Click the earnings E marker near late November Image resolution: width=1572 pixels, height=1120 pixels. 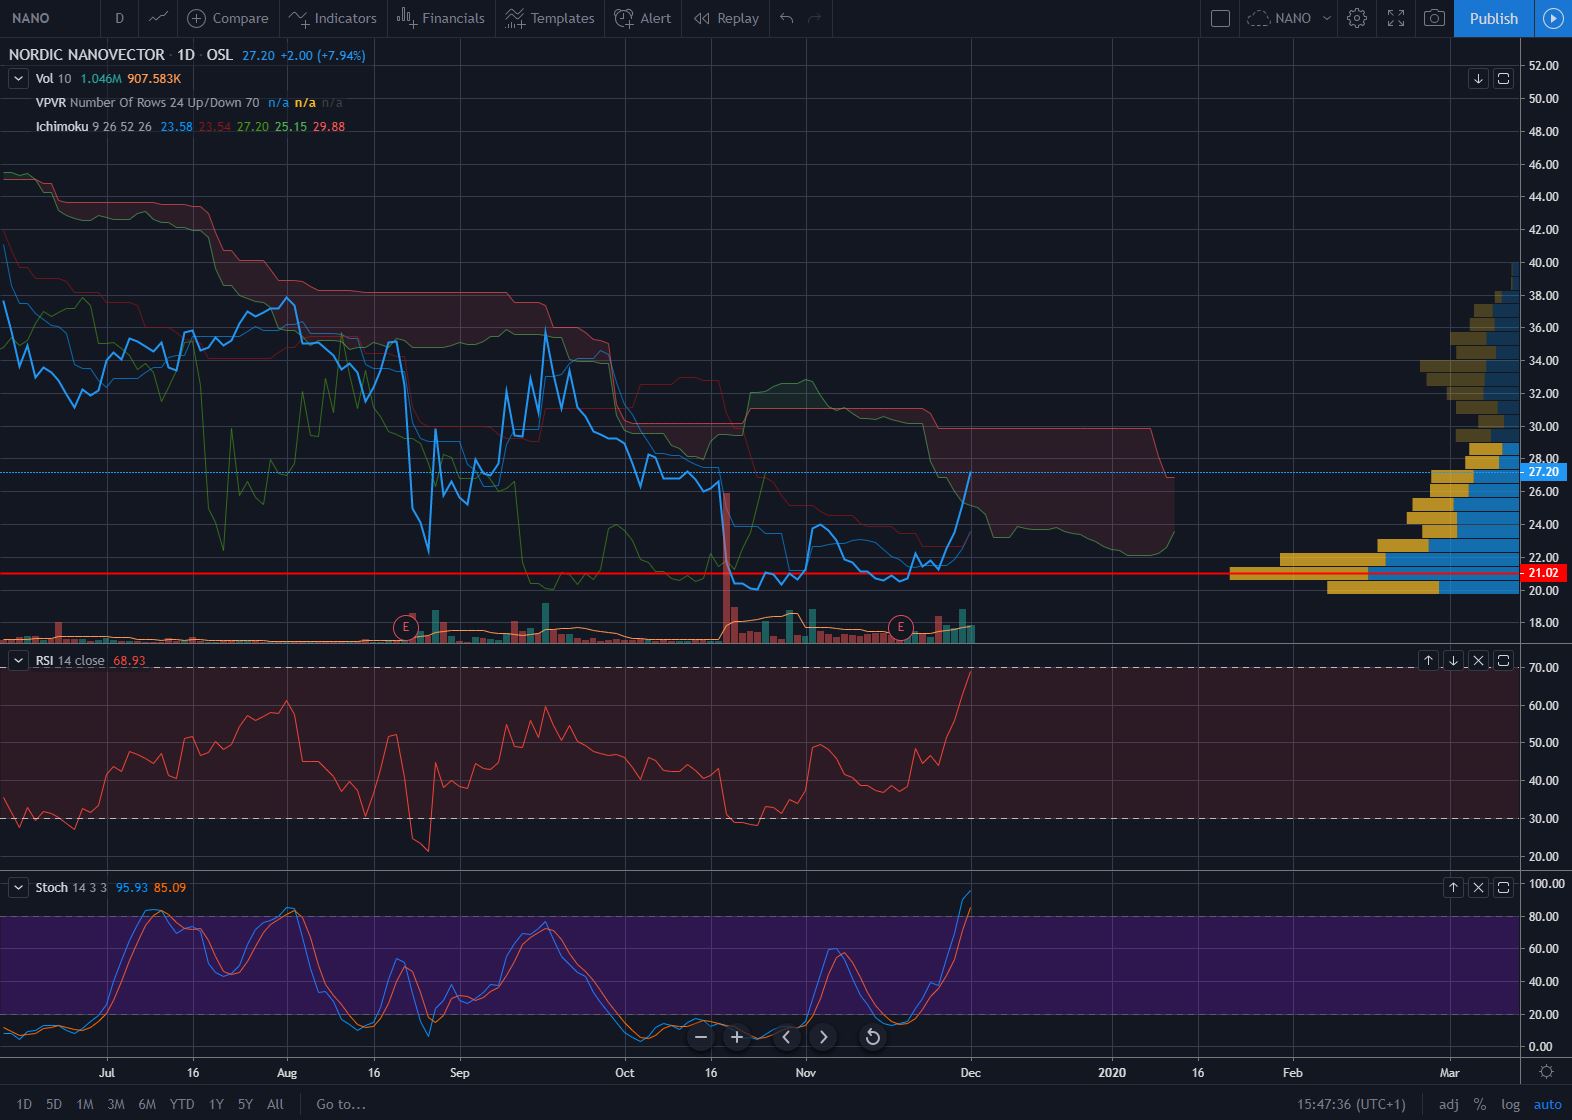point(901,627)
